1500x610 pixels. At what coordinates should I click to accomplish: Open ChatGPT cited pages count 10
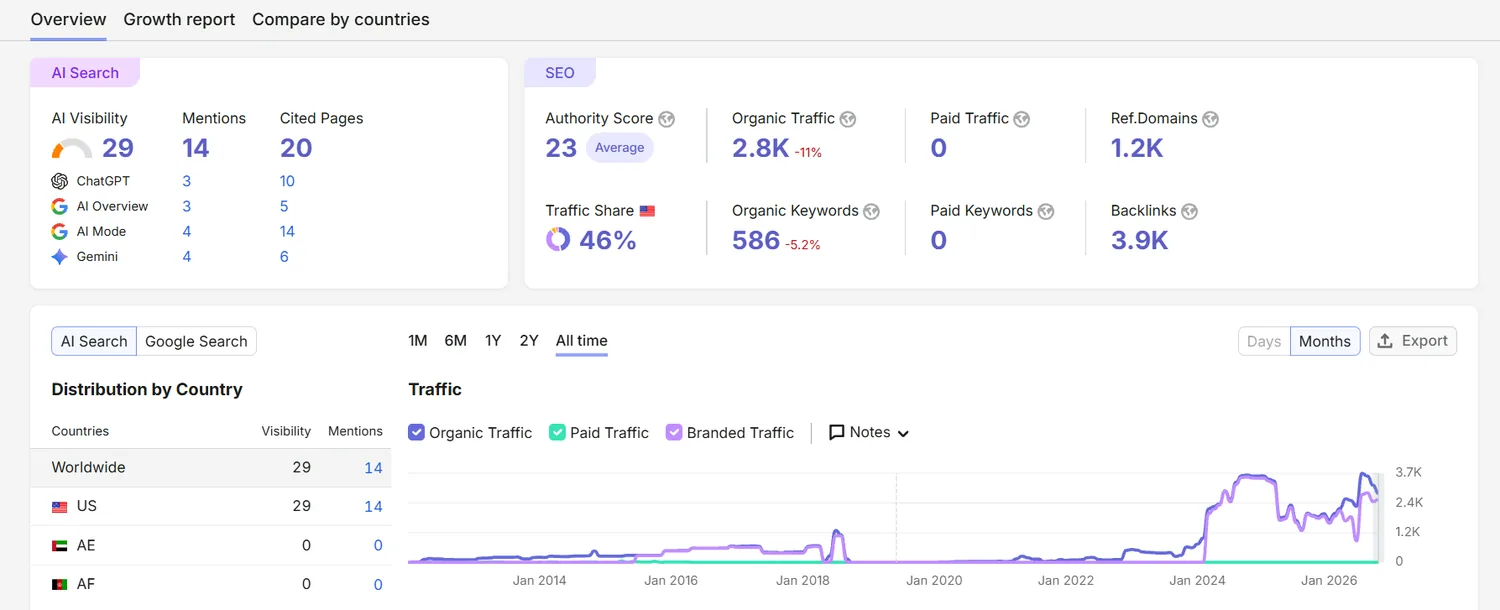click(287, 181)
